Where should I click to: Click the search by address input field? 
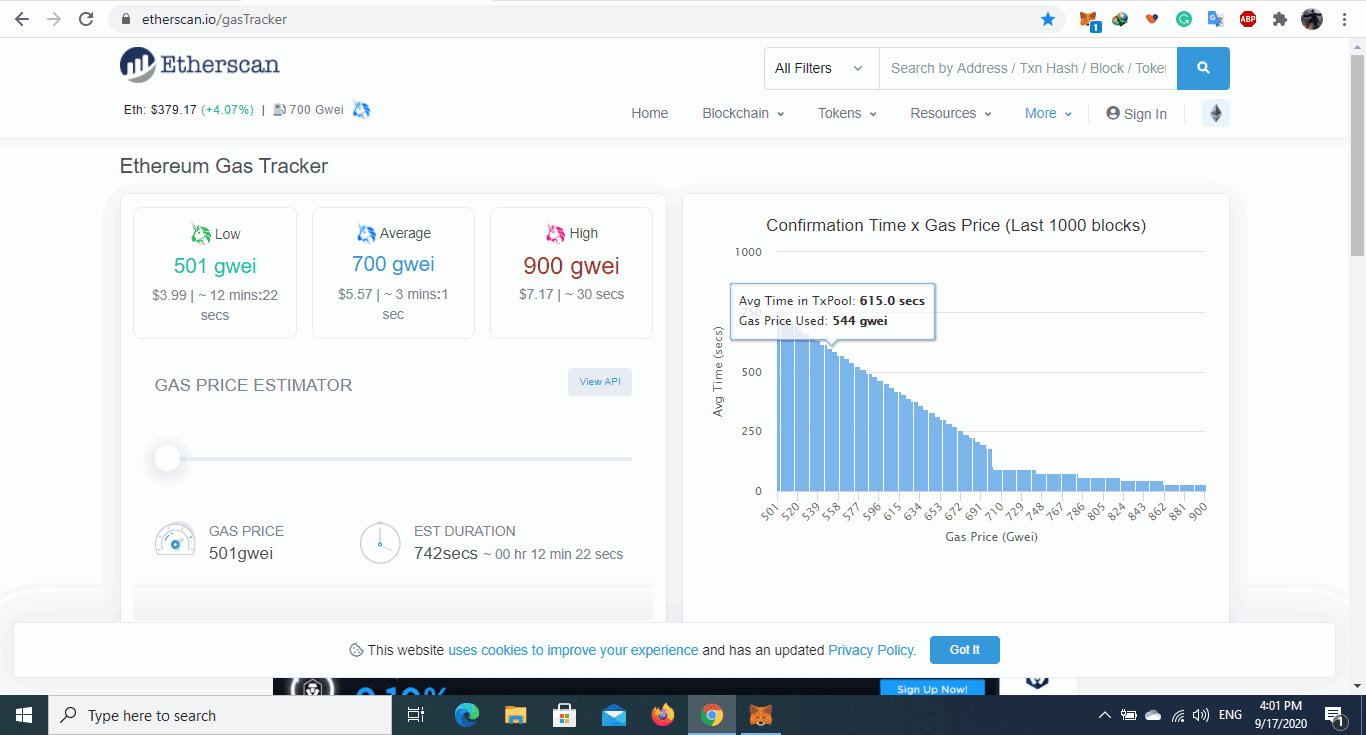(1028, 68)
